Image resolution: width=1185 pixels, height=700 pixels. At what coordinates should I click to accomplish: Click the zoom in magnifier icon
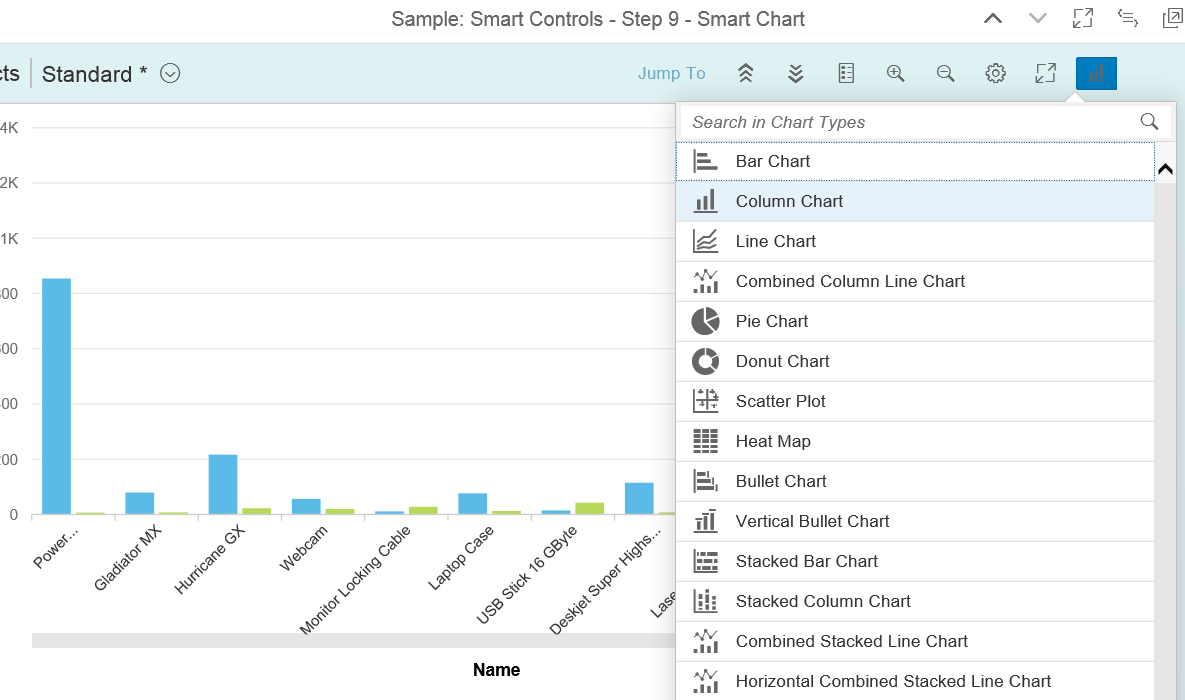point(895,73)
